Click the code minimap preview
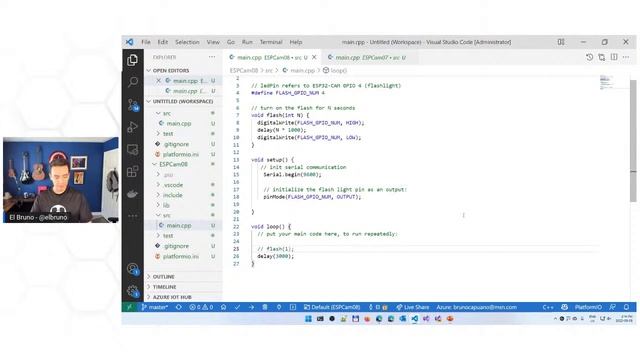 point(607,82)
